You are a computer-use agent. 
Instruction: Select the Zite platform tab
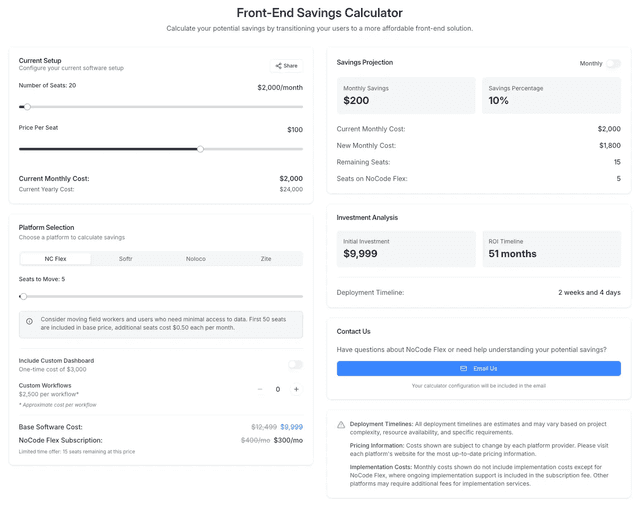click(266, 259)
